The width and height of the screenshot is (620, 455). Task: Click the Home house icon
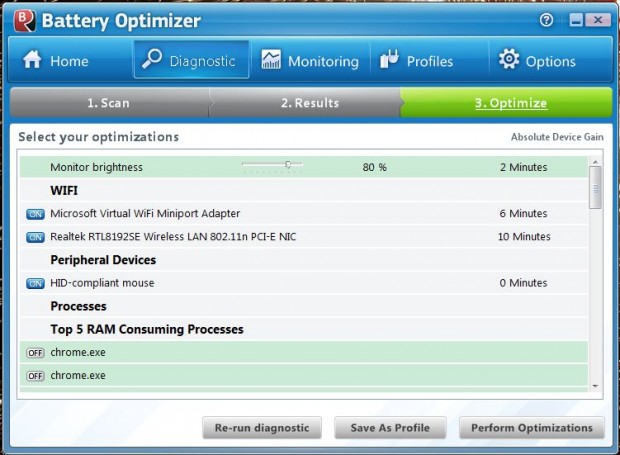coord(32,60)
